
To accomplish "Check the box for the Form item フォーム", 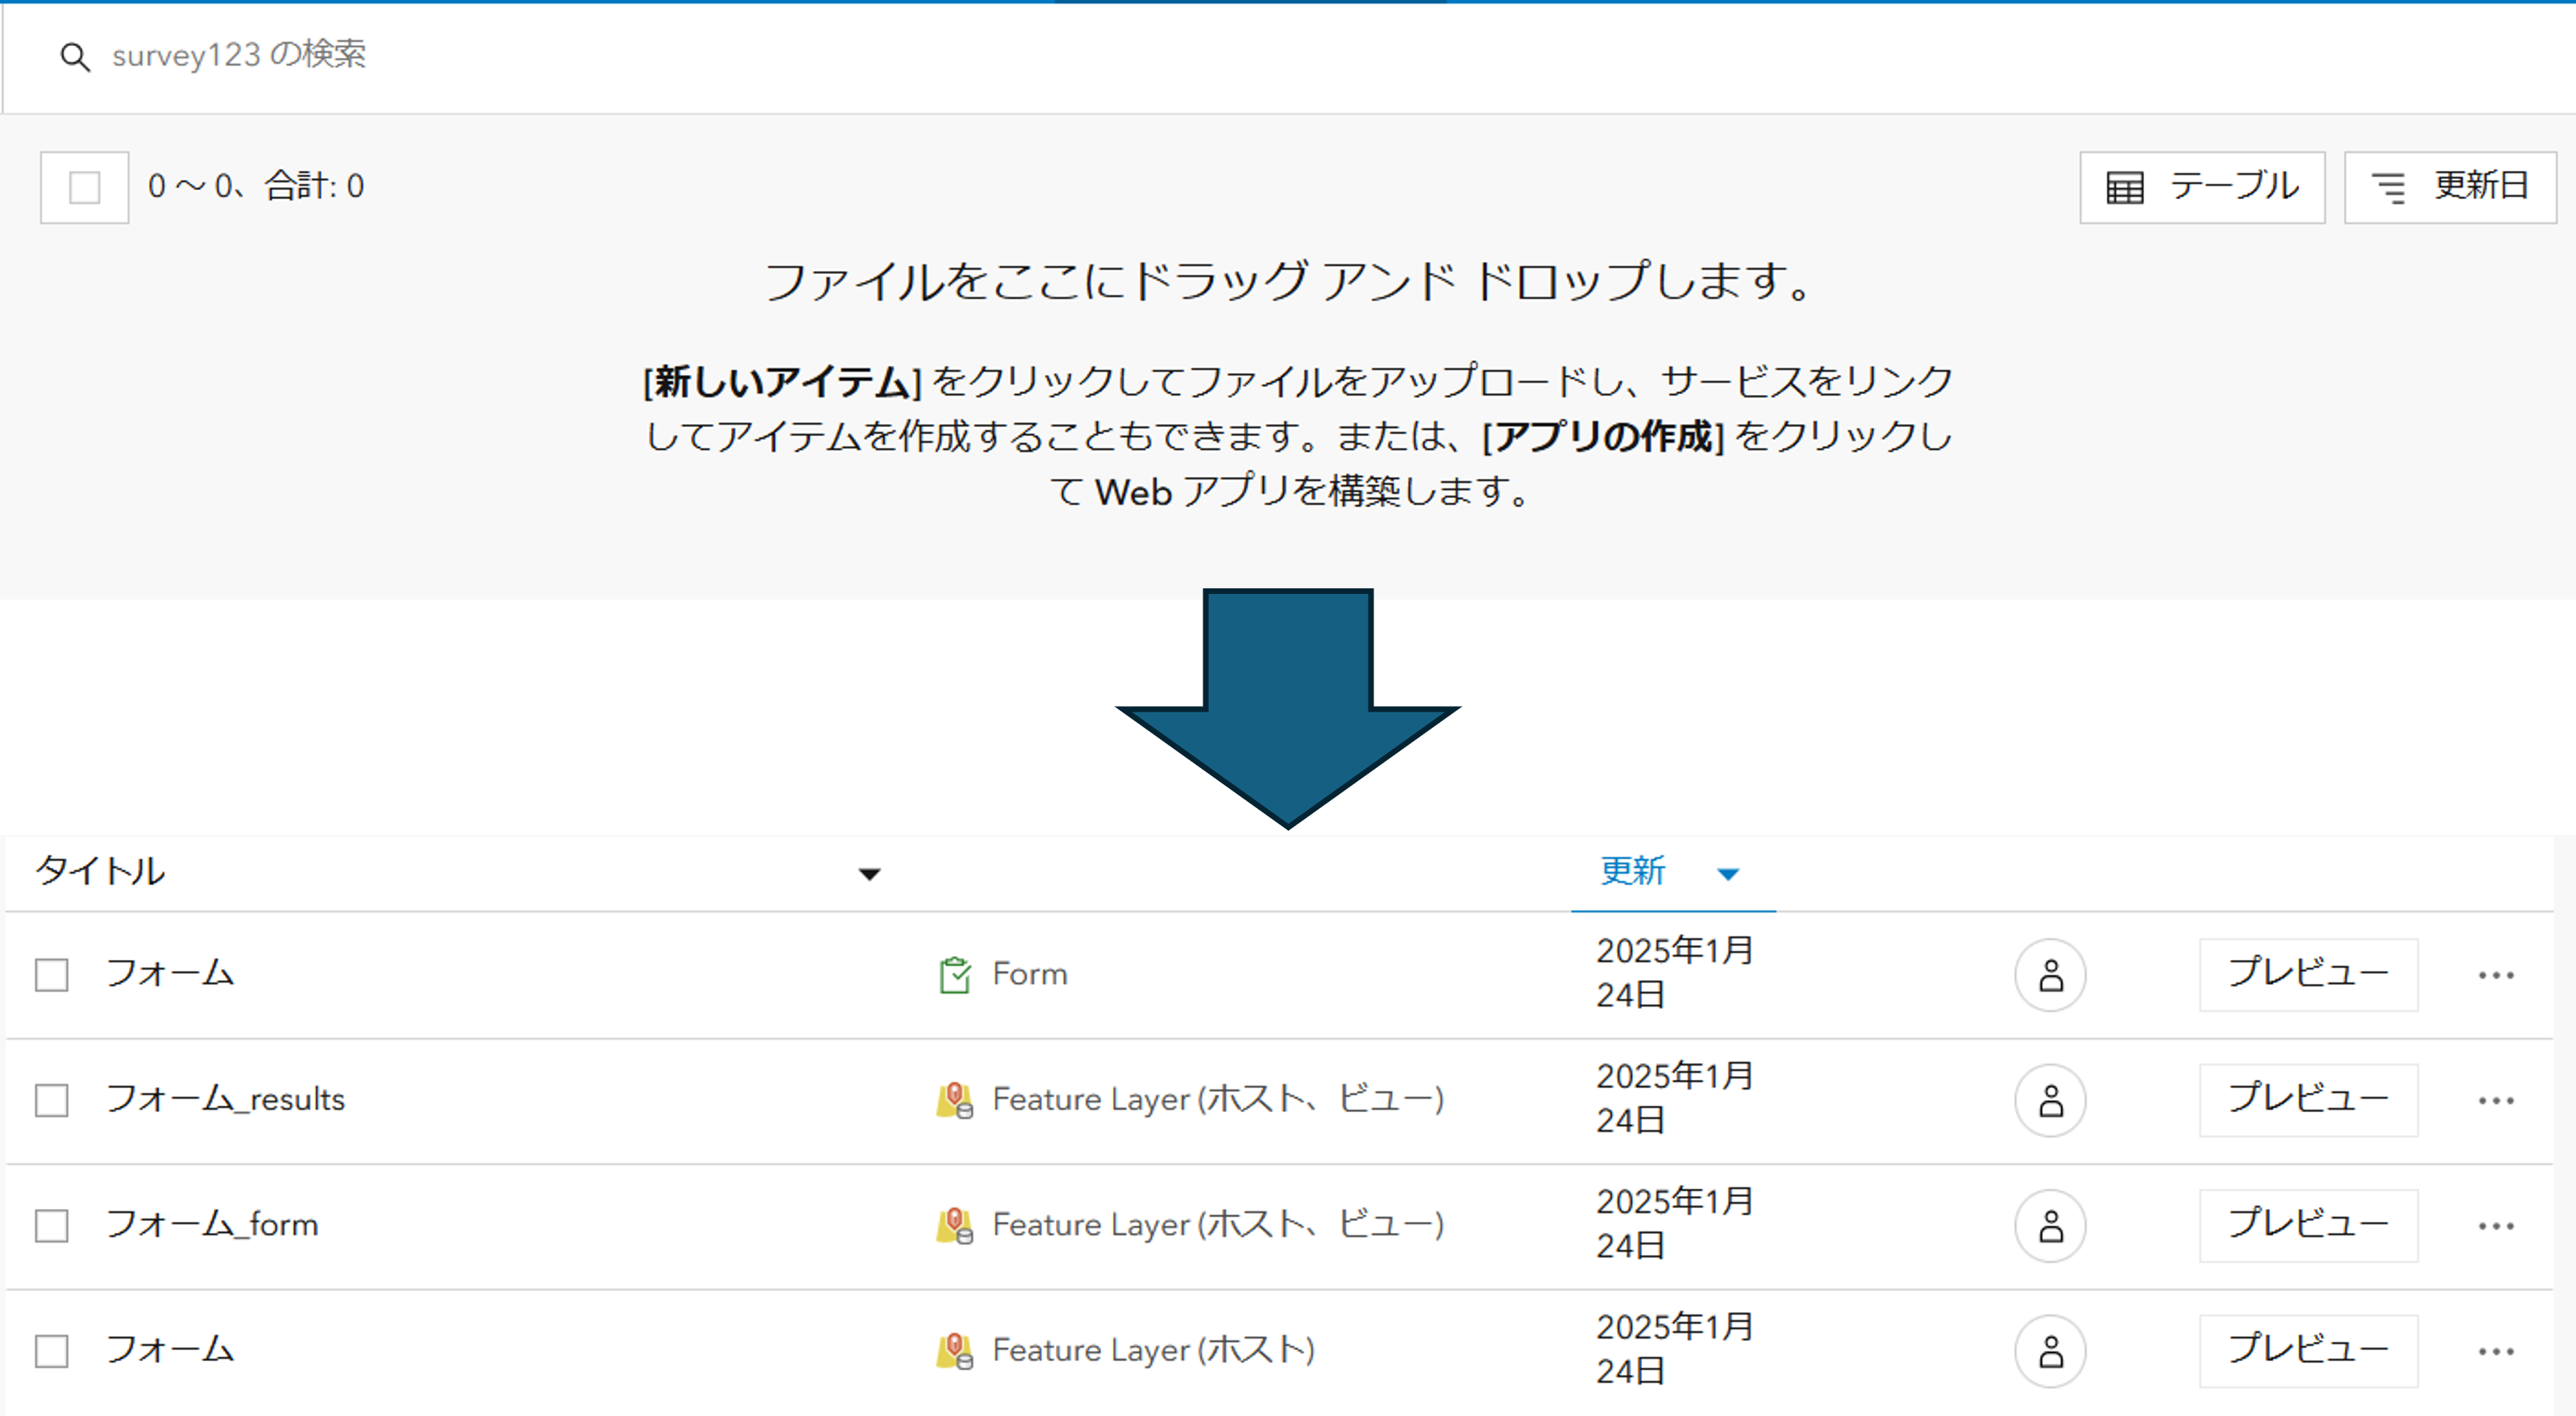I will [x=52, y=975].
